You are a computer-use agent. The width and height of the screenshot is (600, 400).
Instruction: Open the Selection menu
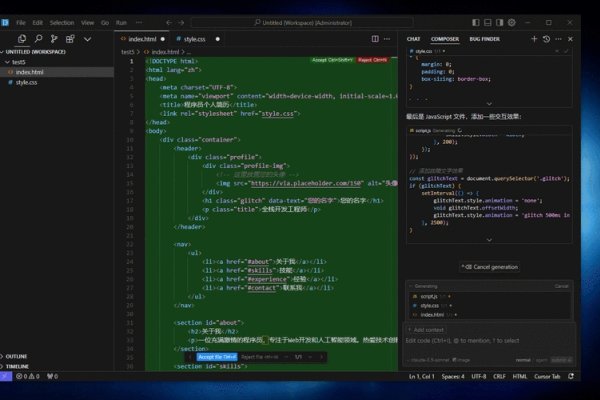[61, 21]
